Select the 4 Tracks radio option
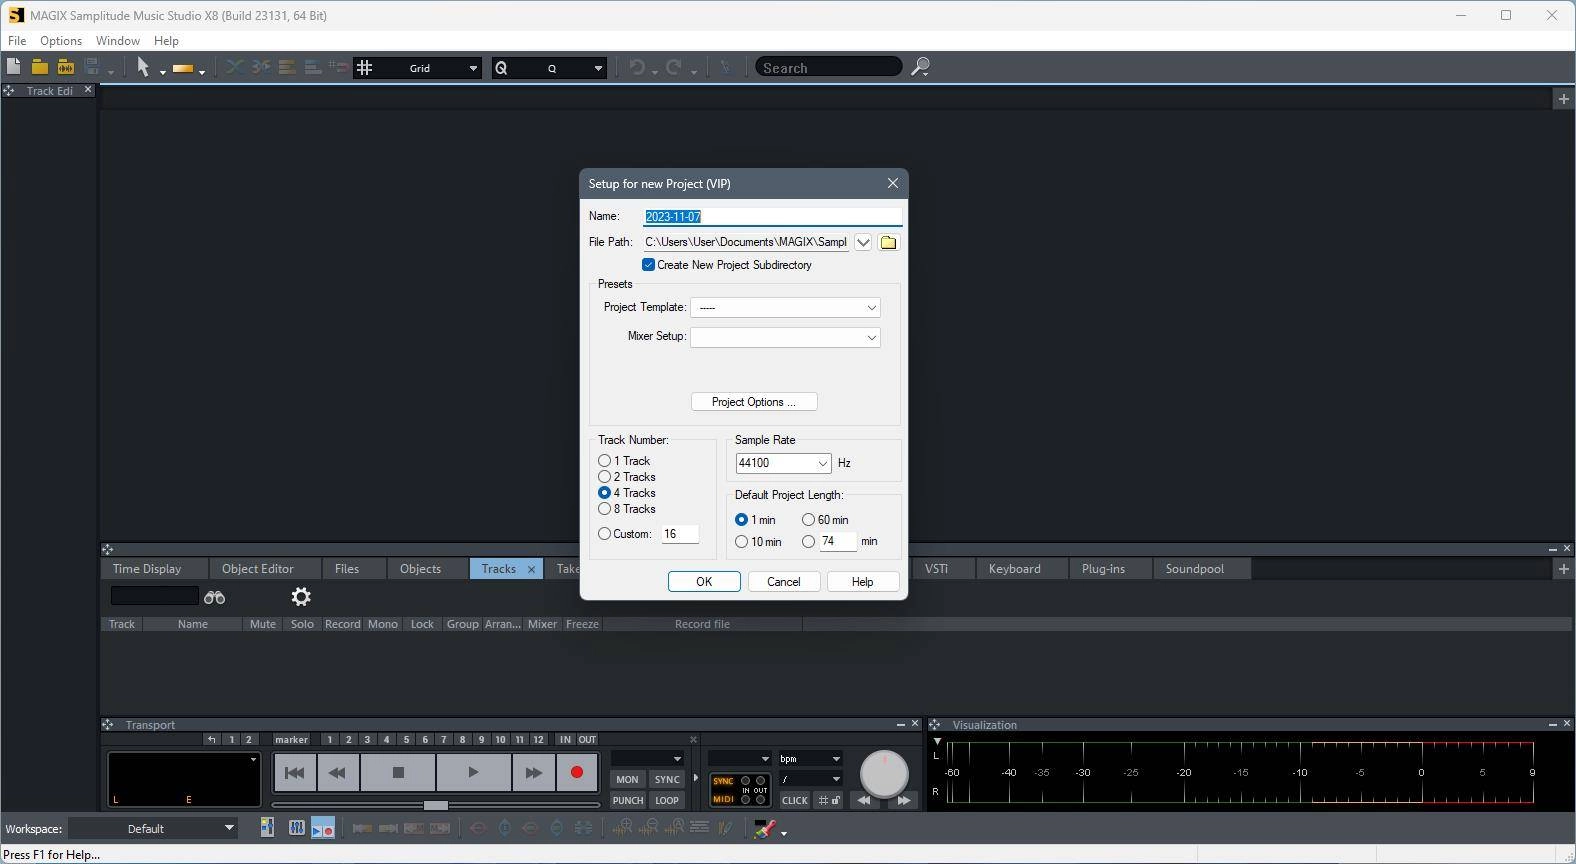This screenshot has width=1576, height=864. [604, 493]
